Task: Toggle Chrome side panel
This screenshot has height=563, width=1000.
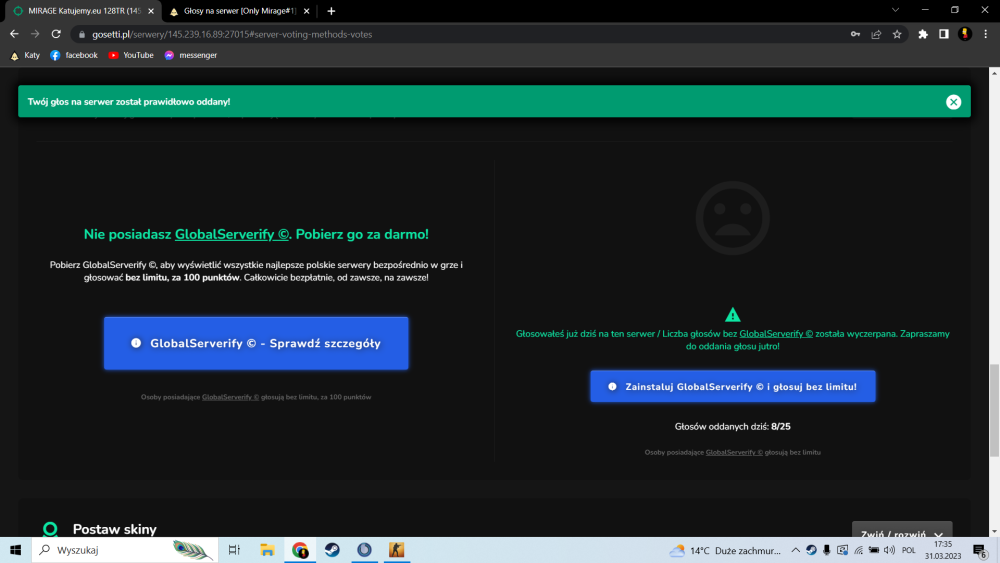Action: click(x=944, y=34)
